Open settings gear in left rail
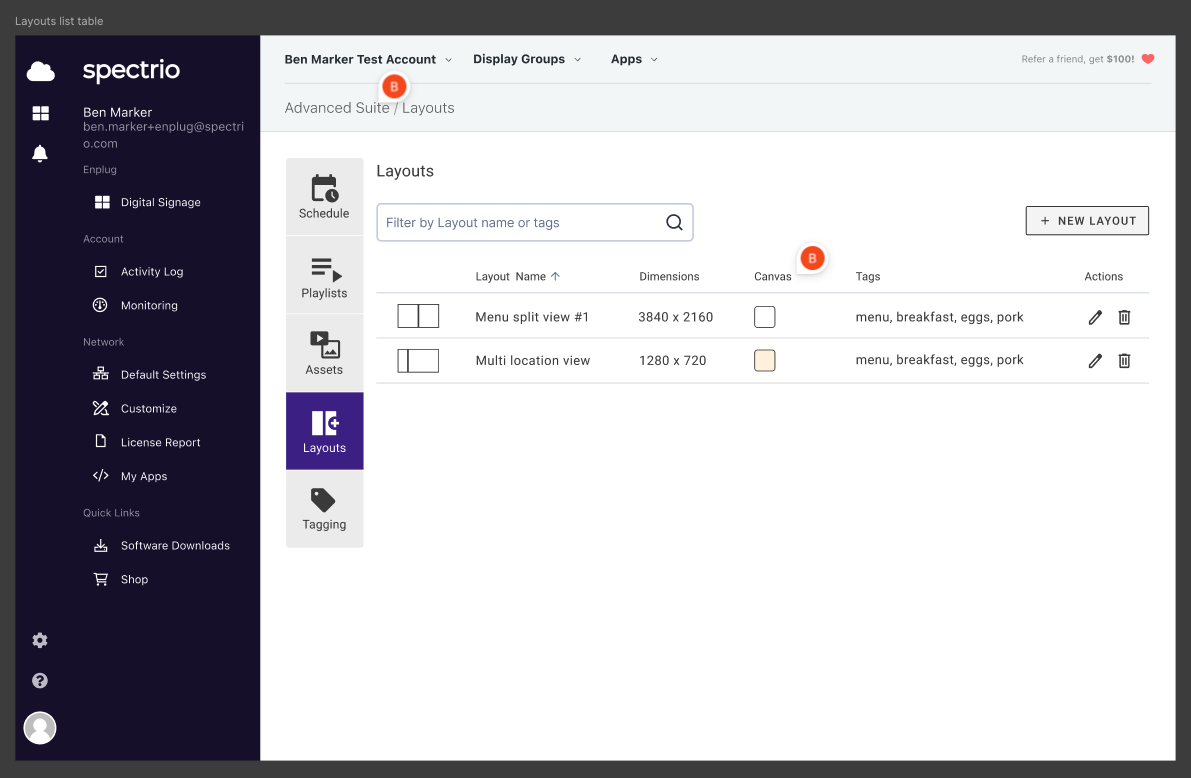 click(40, 641)
